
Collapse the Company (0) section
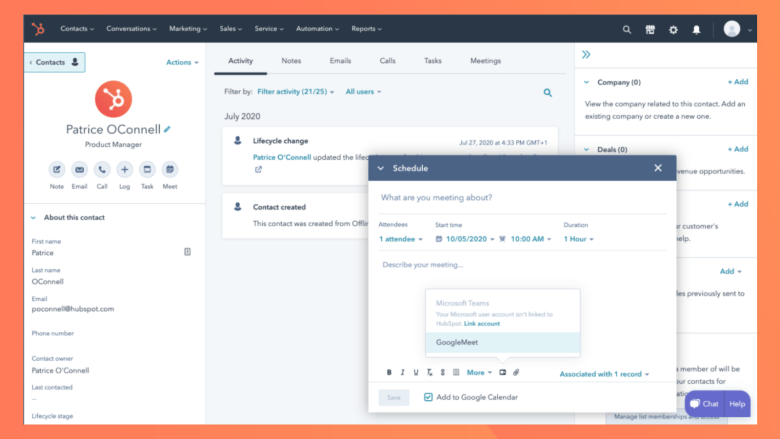(586, 83)
